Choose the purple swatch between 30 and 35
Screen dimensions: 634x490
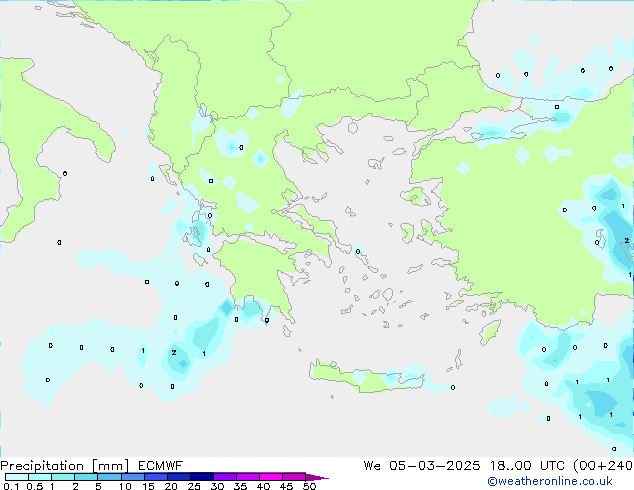(x=225, y=477)
